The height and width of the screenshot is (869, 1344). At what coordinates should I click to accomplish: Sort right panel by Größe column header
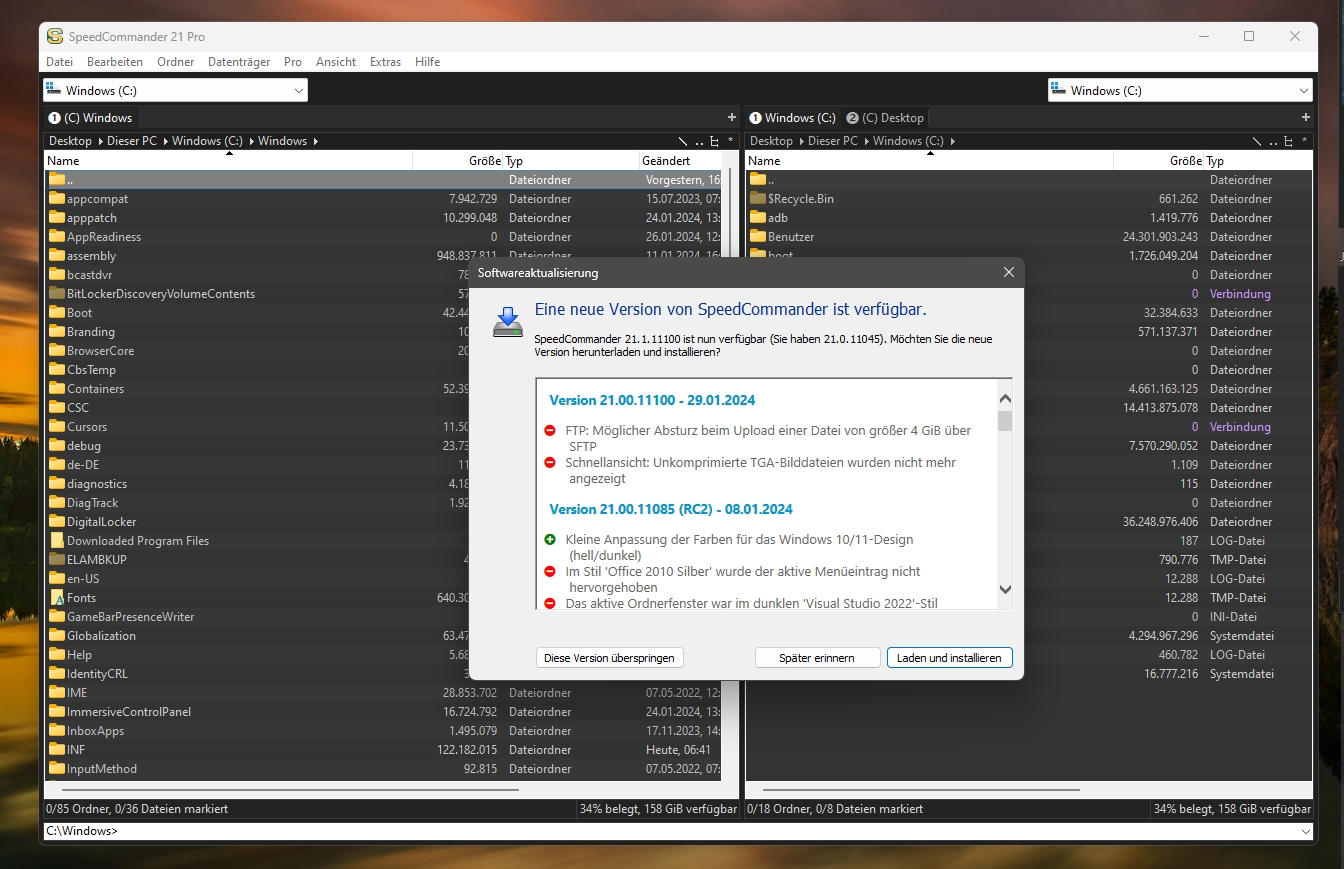click(1158, 160)
